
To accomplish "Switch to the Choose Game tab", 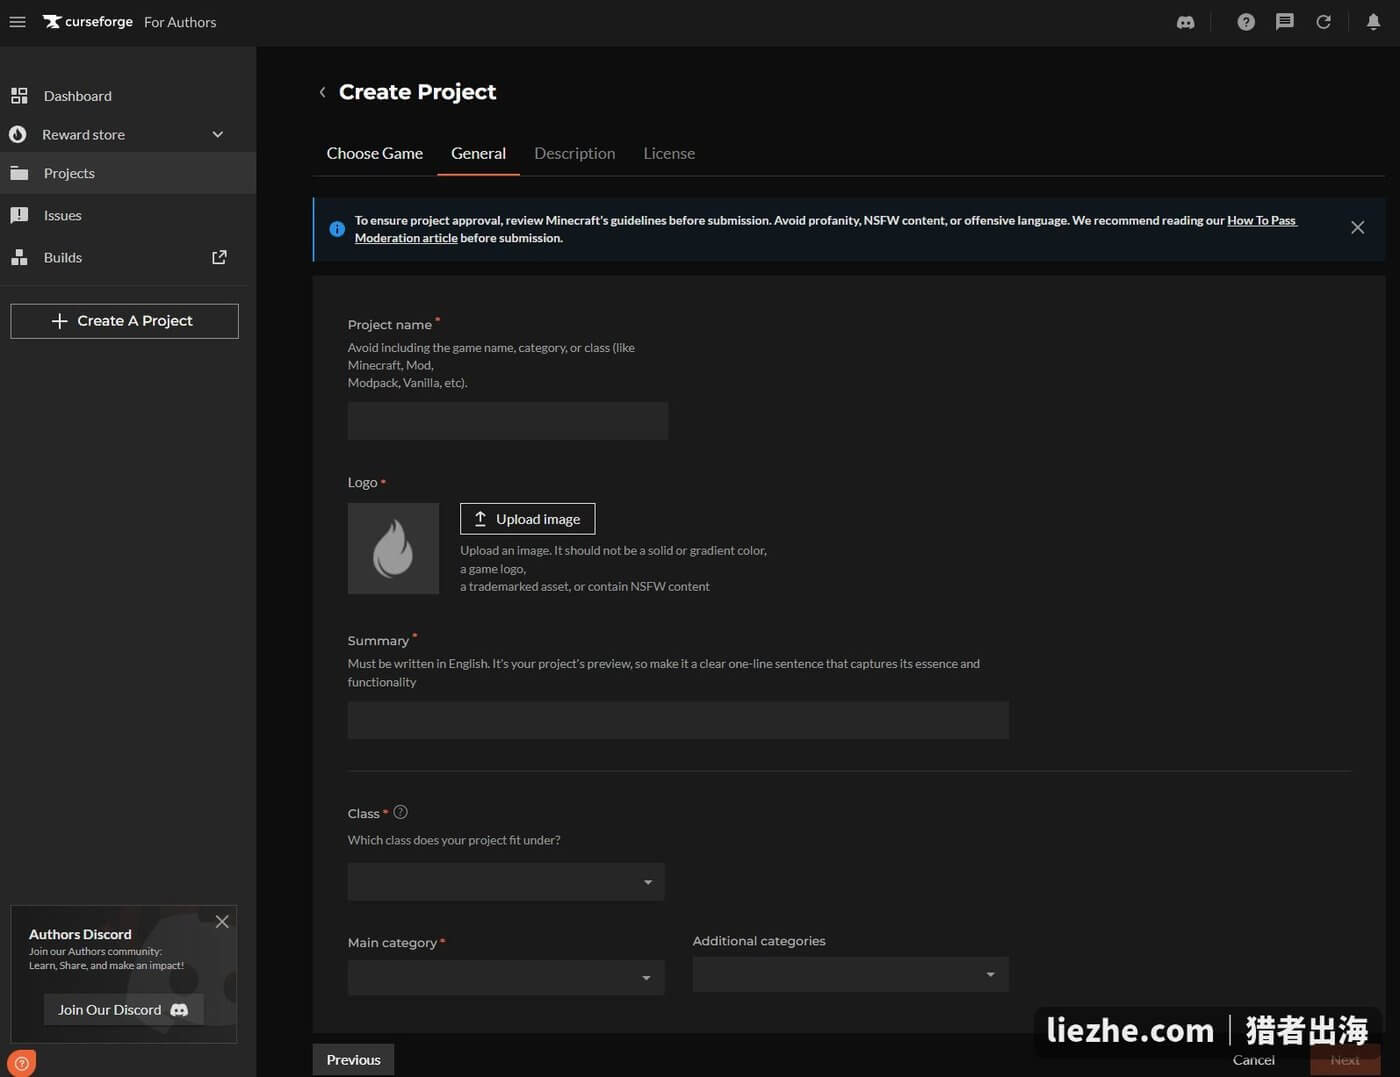I will tap(375, 153).
